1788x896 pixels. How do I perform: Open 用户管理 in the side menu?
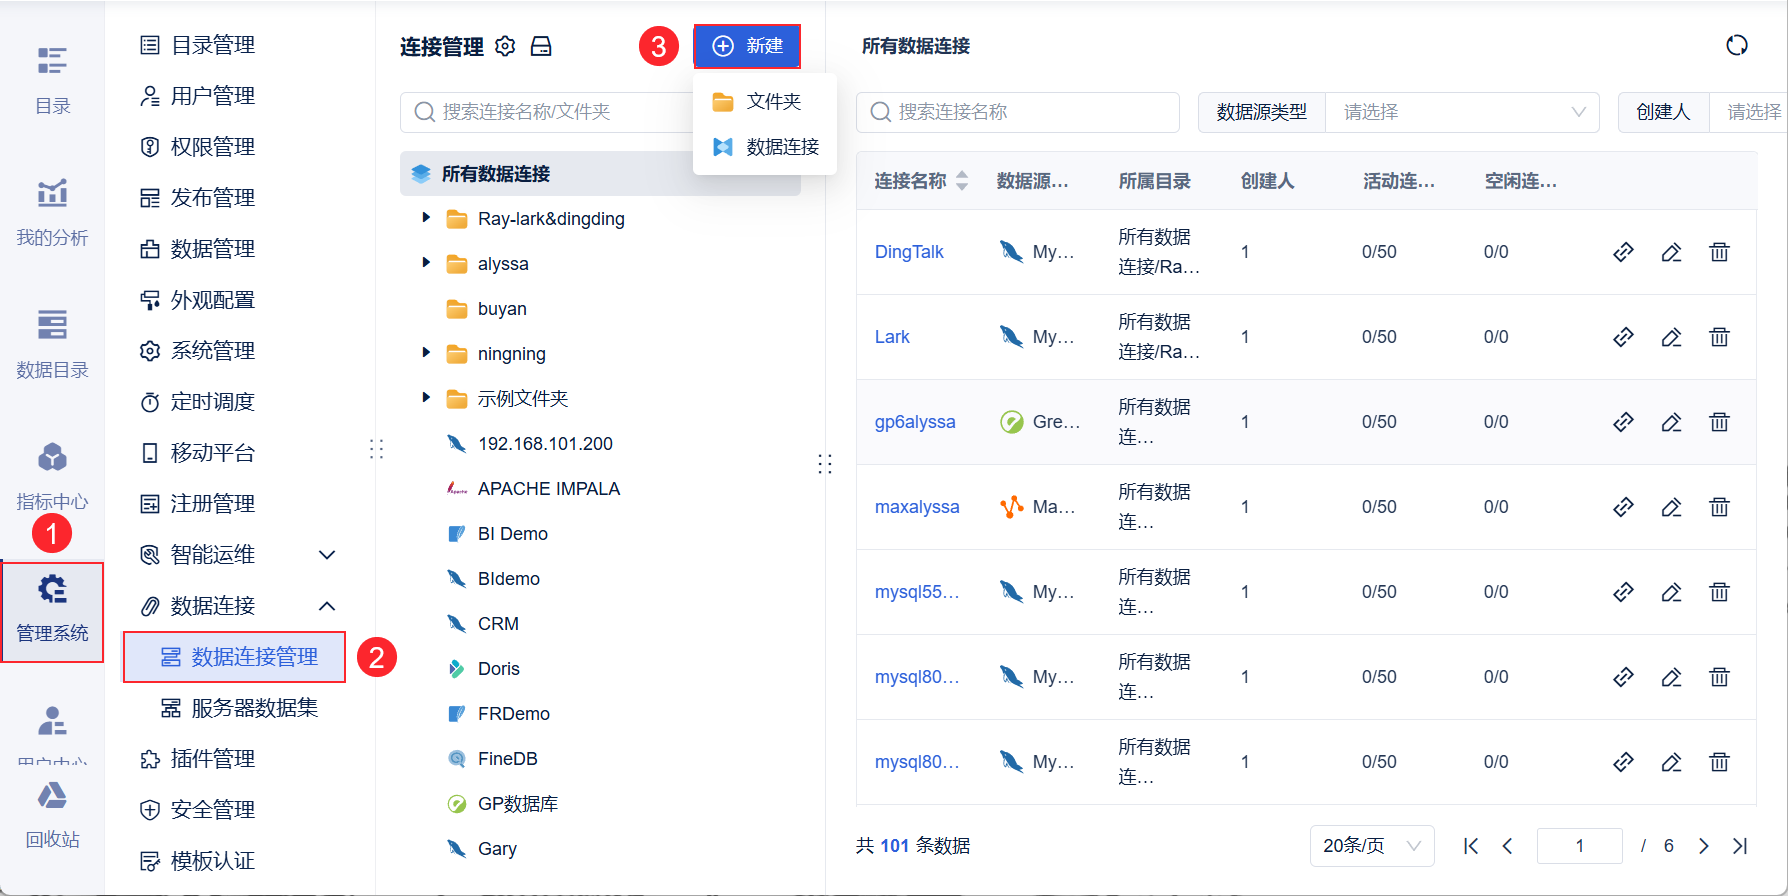pos(198,96)
